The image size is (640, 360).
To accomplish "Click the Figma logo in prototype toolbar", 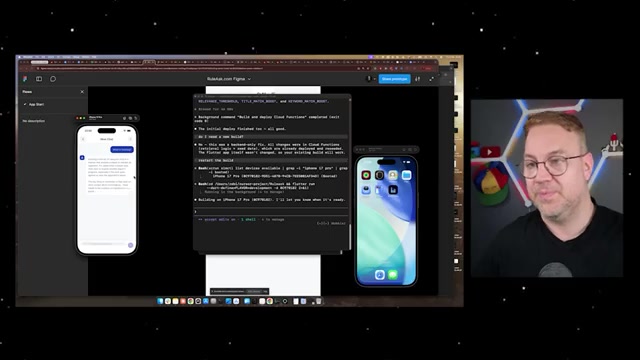I will click(25, 79).
